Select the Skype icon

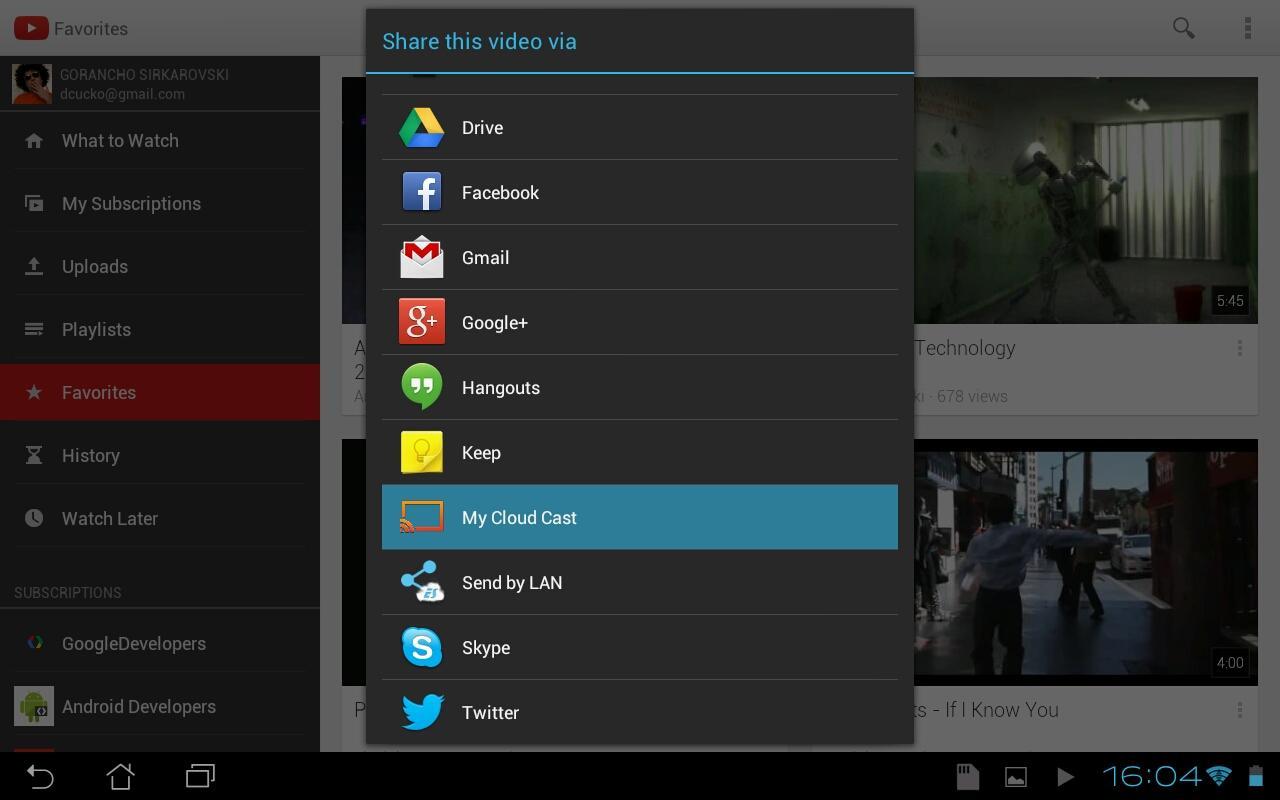click(422, 647)
